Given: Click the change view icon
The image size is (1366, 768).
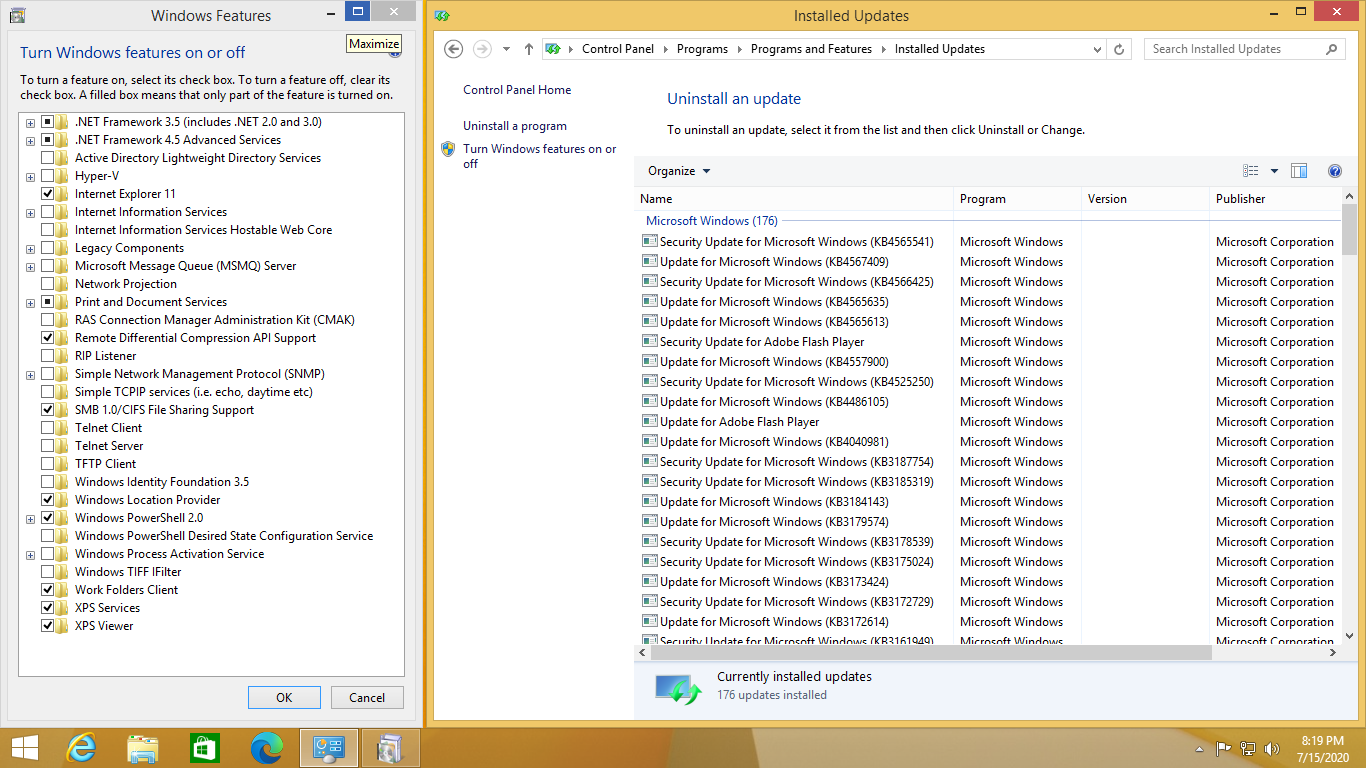Looking at the screenshot, I should point(1250,171).
